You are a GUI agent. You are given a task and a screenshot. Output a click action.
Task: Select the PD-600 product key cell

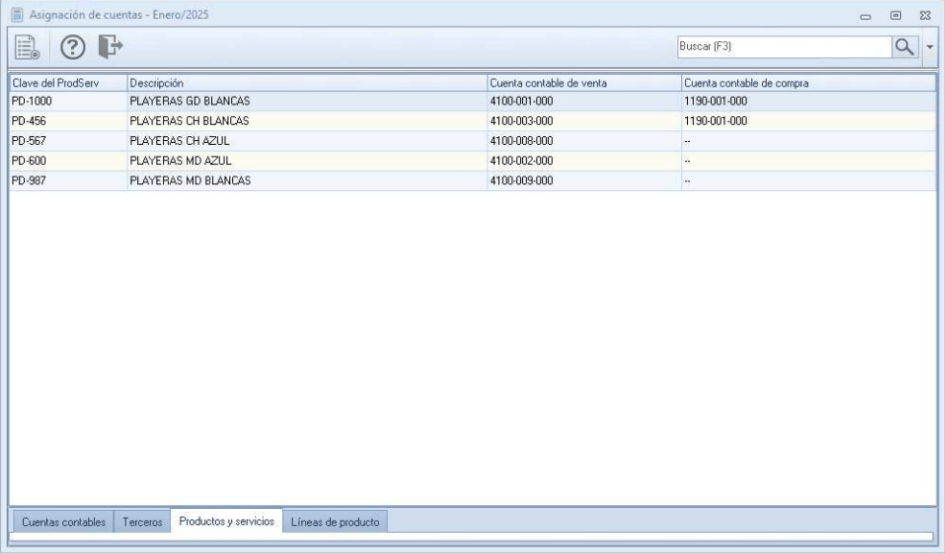(68, 161)
